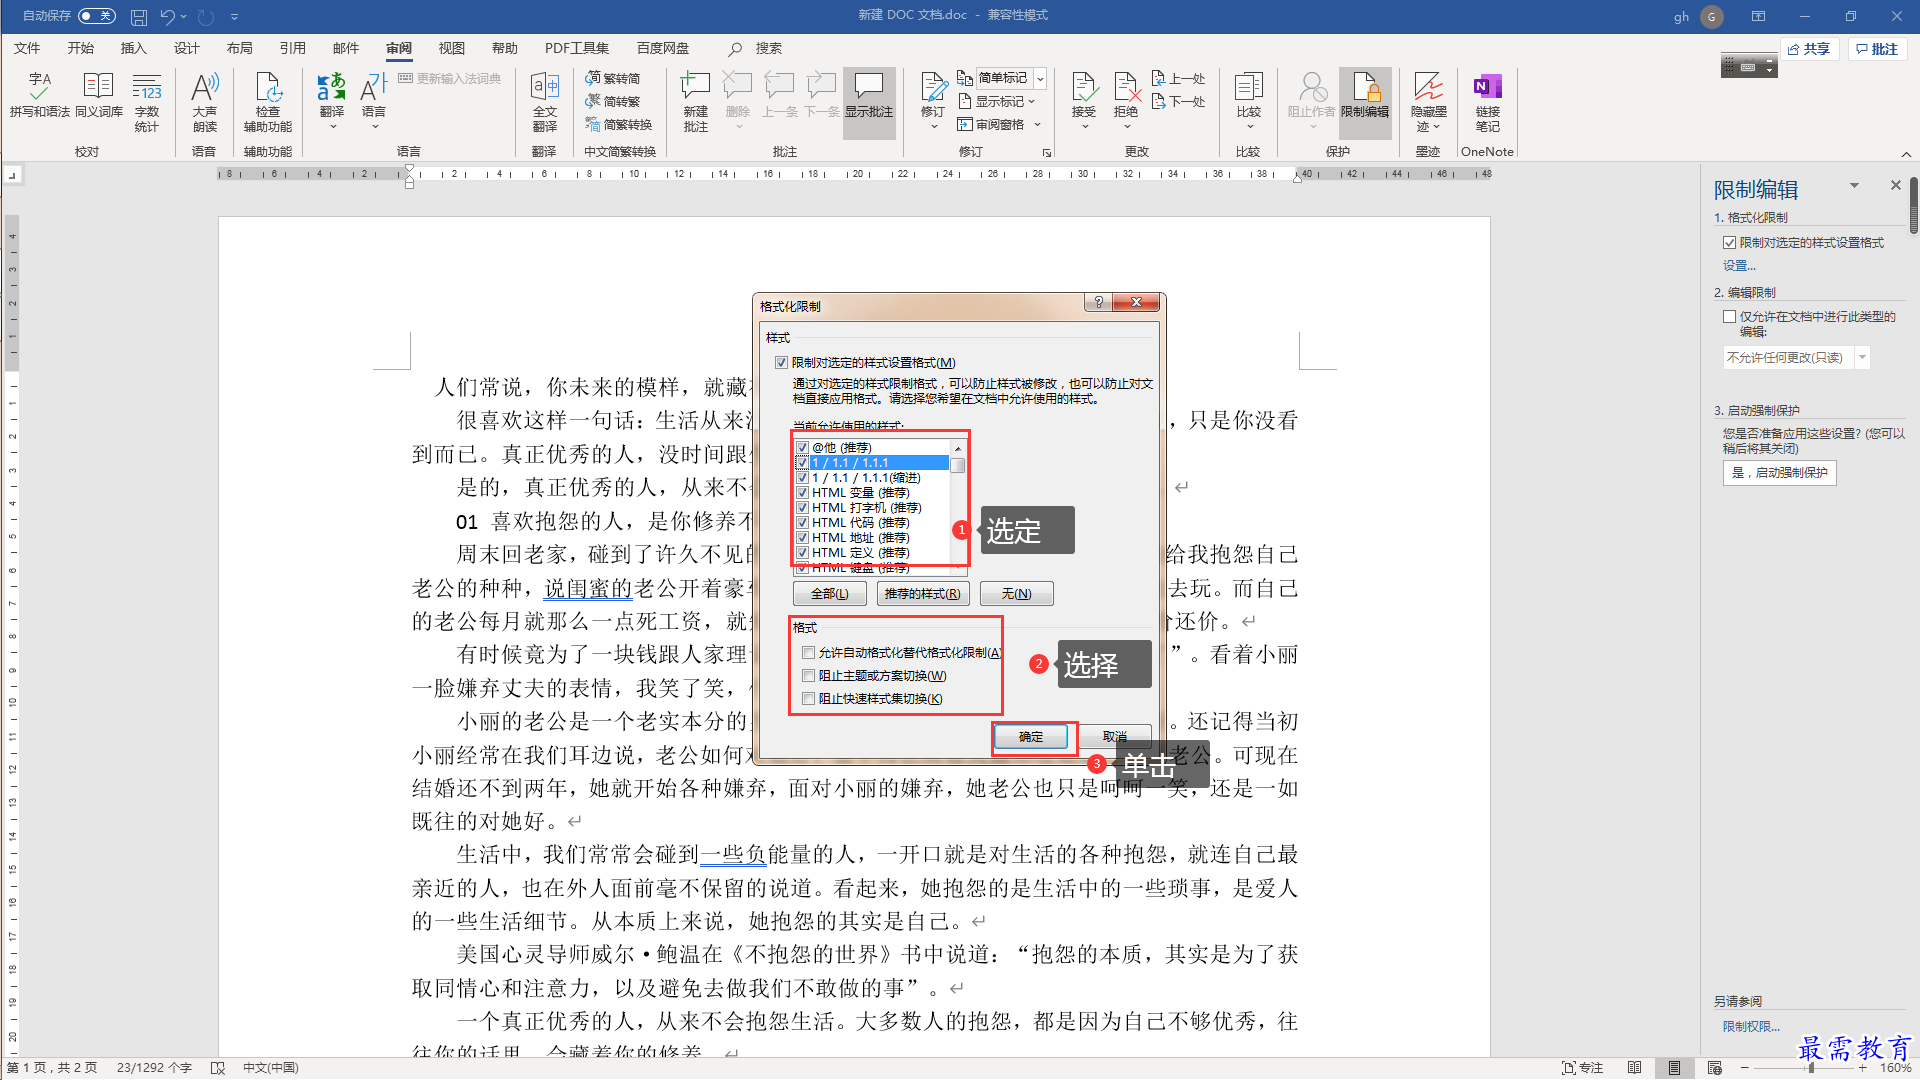Expand the Undo history dropdown arrow
Image resolution: width=1920 pixels, height=1080 pixels.
tap(184, 17)
